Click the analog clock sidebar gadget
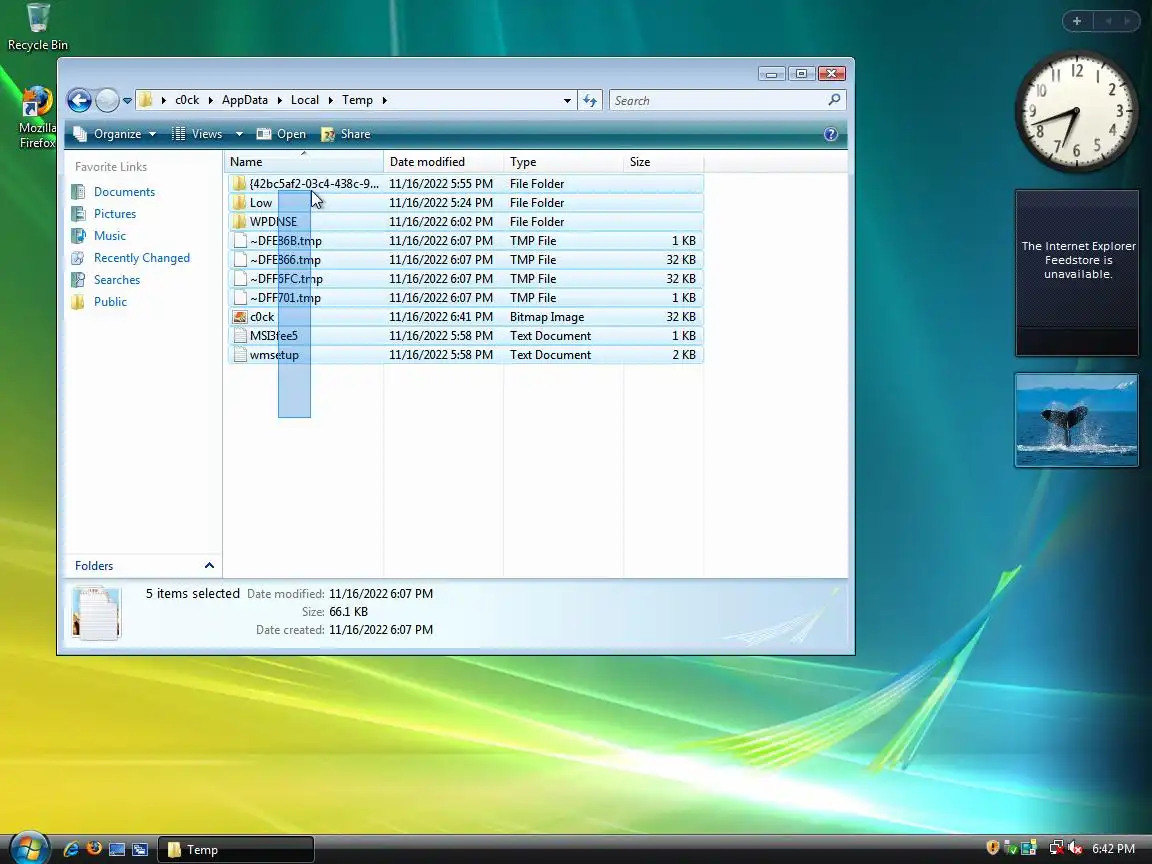The height and width of the screenshot is (864, 1152). click(x=1076, y=112)
